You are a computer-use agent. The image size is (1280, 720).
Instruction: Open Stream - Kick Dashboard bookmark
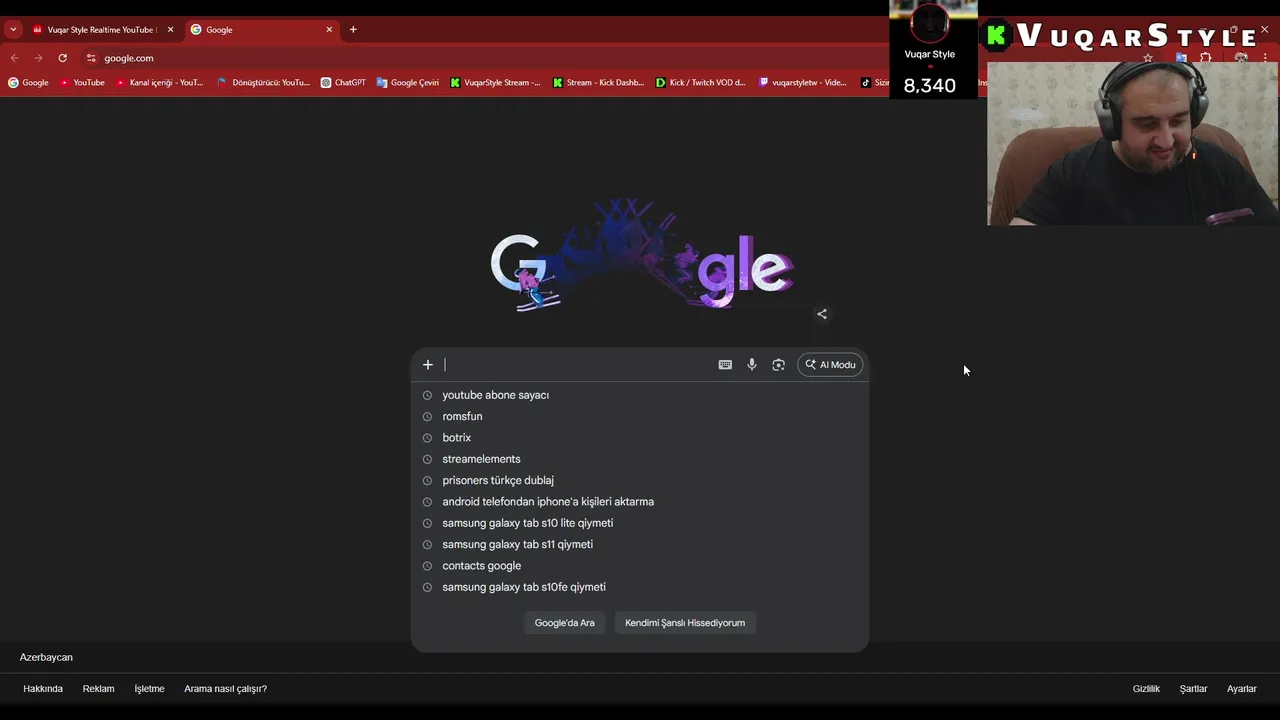[x=598, y=83]
